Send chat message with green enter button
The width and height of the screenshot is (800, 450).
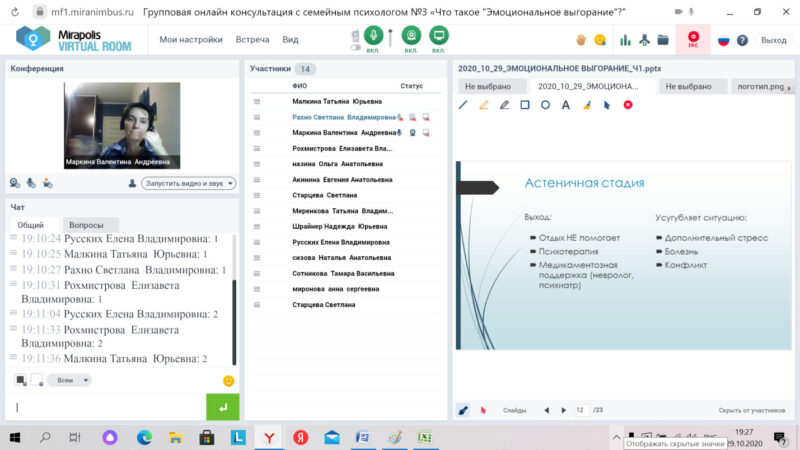coord(222,407)
